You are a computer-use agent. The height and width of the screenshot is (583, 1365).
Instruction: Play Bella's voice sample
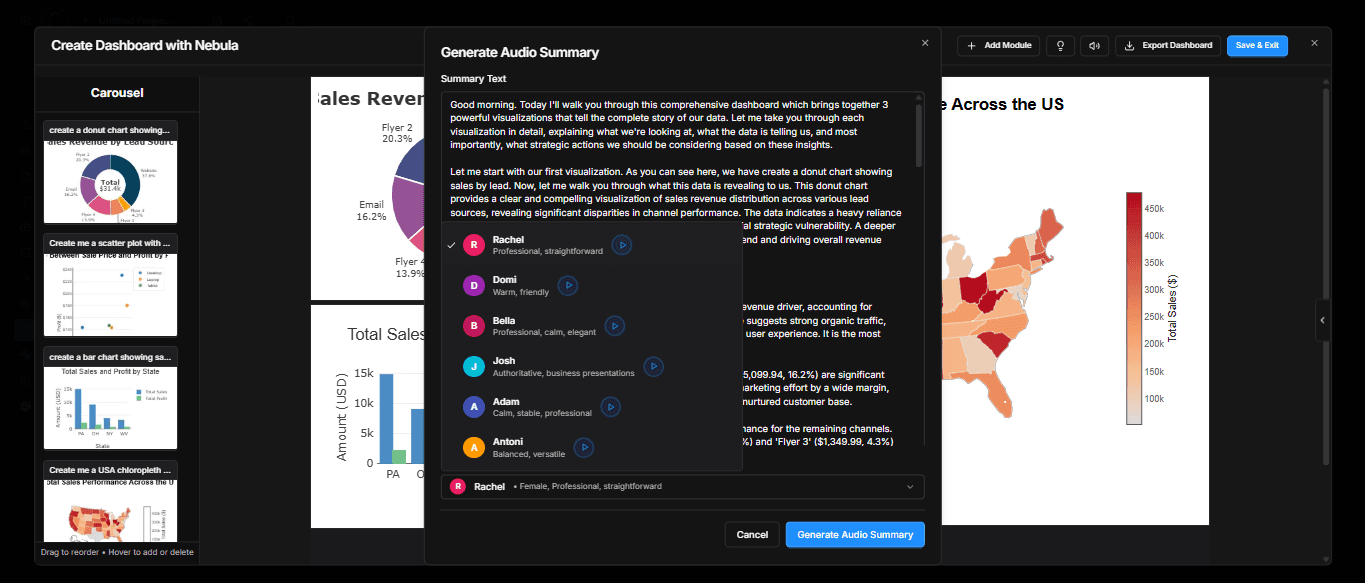coord(614,325)
